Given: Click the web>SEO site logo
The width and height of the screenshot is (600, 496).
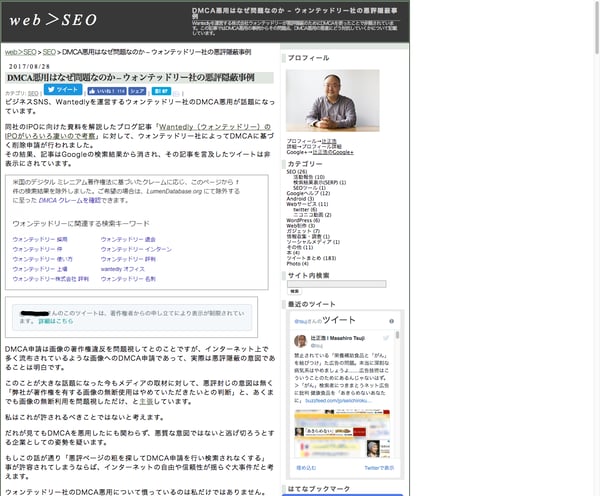Looking at the screenshot, I should click(x=53, y=20).
